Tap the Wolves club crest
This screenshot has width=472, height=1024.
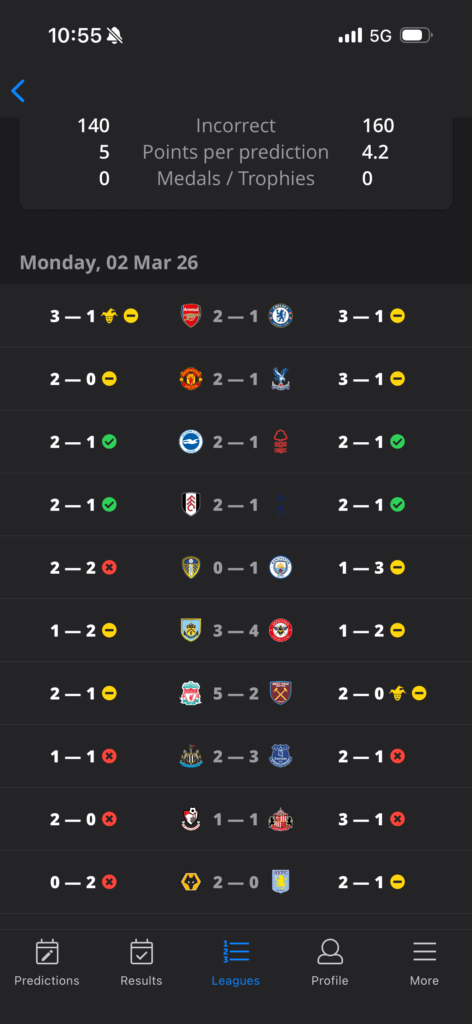(191, 882)
